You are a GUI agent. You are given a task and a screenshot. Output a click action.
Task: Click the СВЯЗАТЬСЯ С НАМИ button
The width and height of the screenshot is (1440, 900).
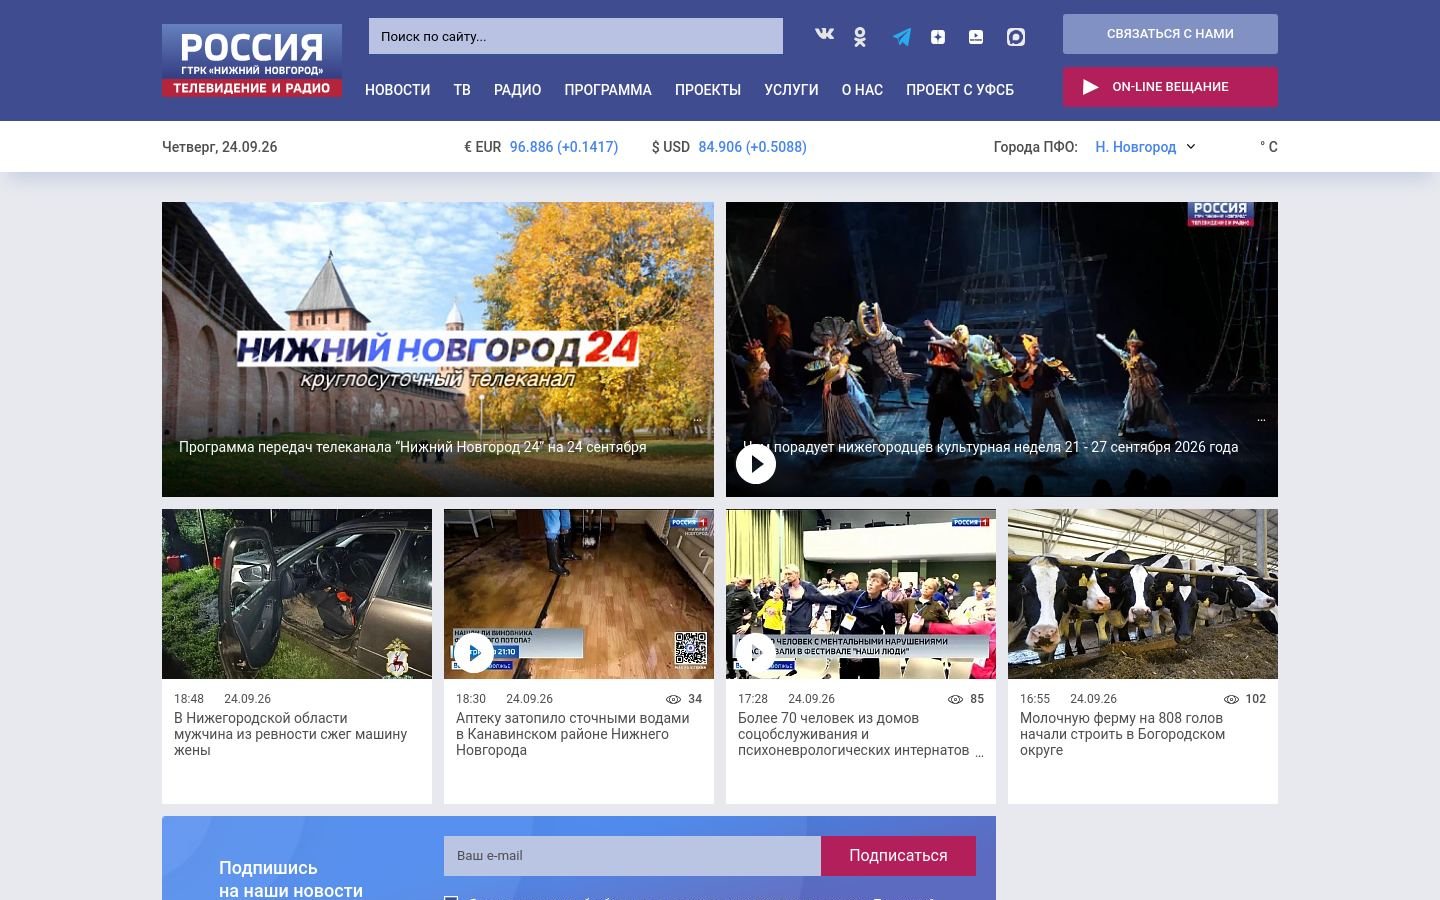(1170, 34)
